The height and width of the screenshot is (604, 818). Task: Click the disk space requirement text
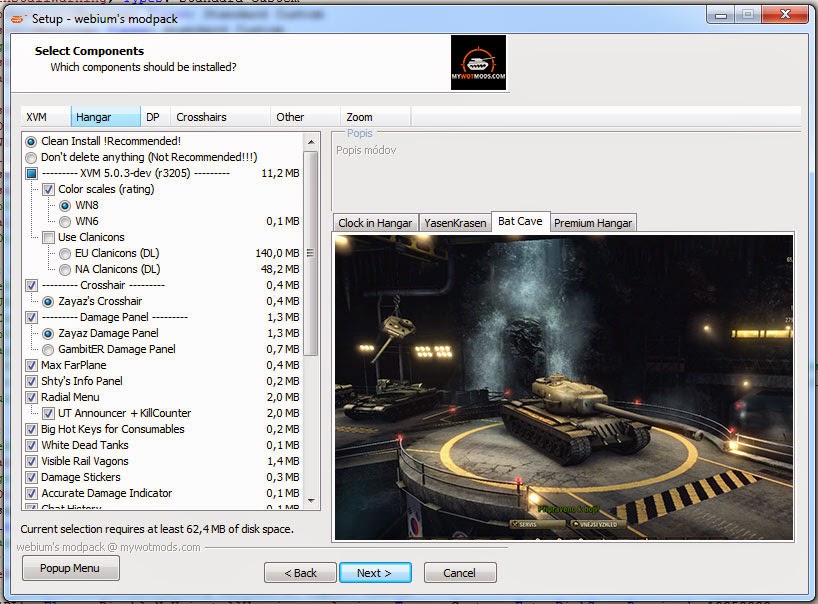point(157,529)
